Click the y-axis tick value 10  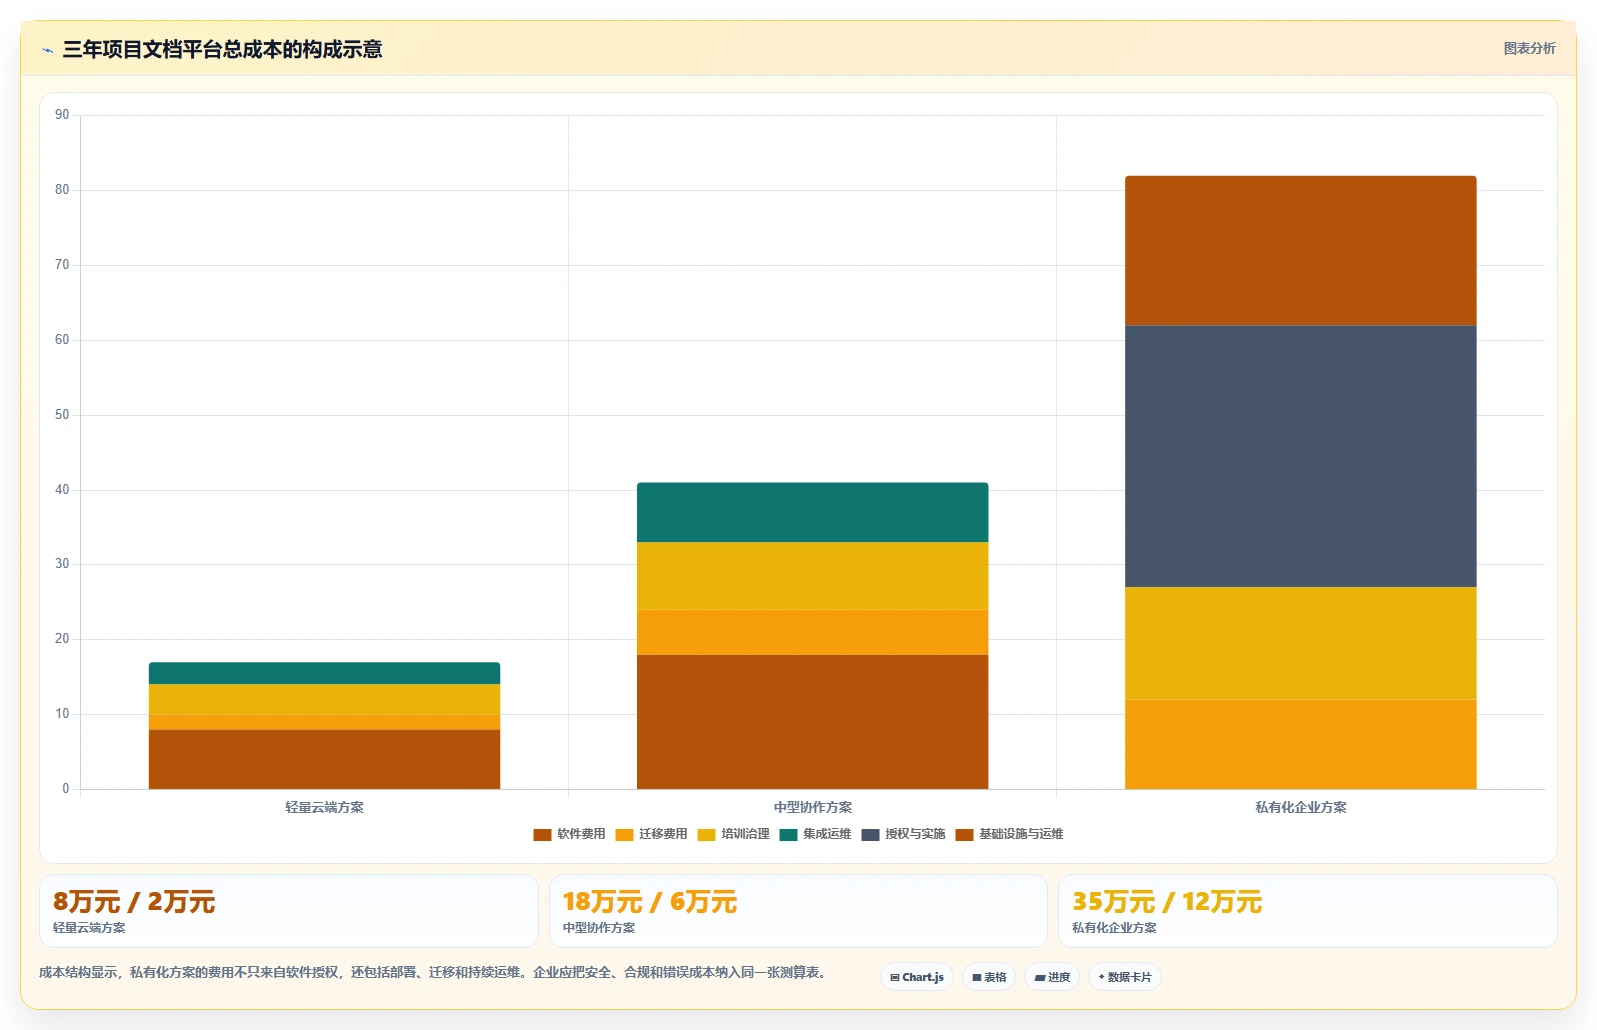tap(62, 714)
